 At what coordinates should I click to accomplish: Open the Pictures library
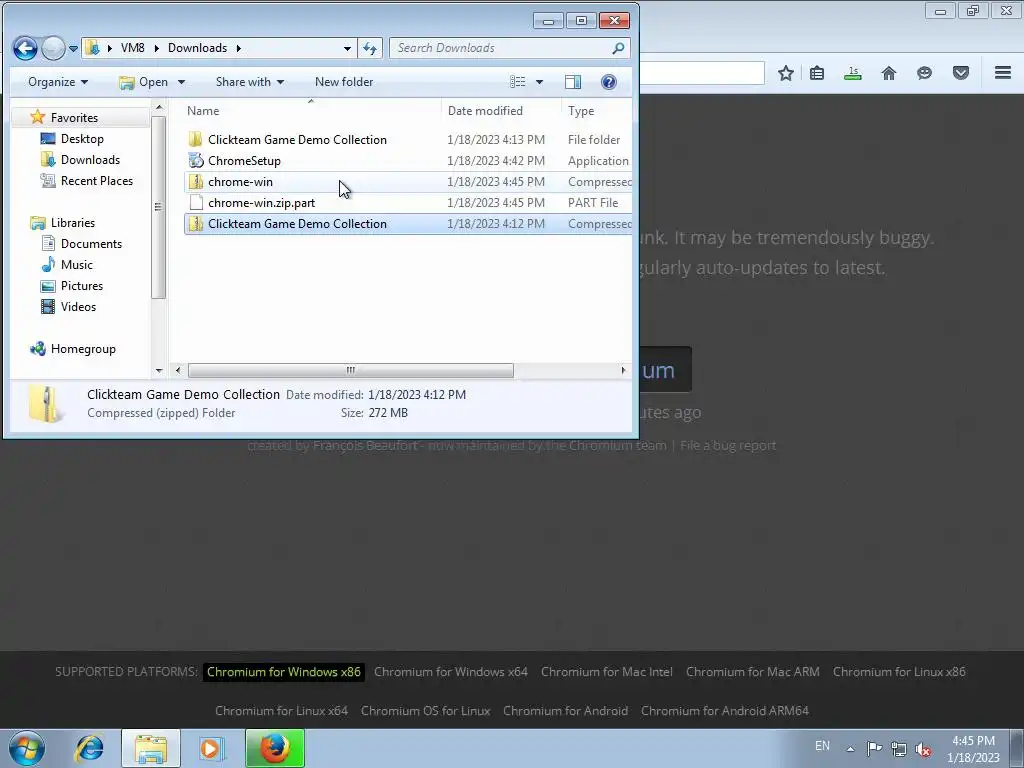82,285
